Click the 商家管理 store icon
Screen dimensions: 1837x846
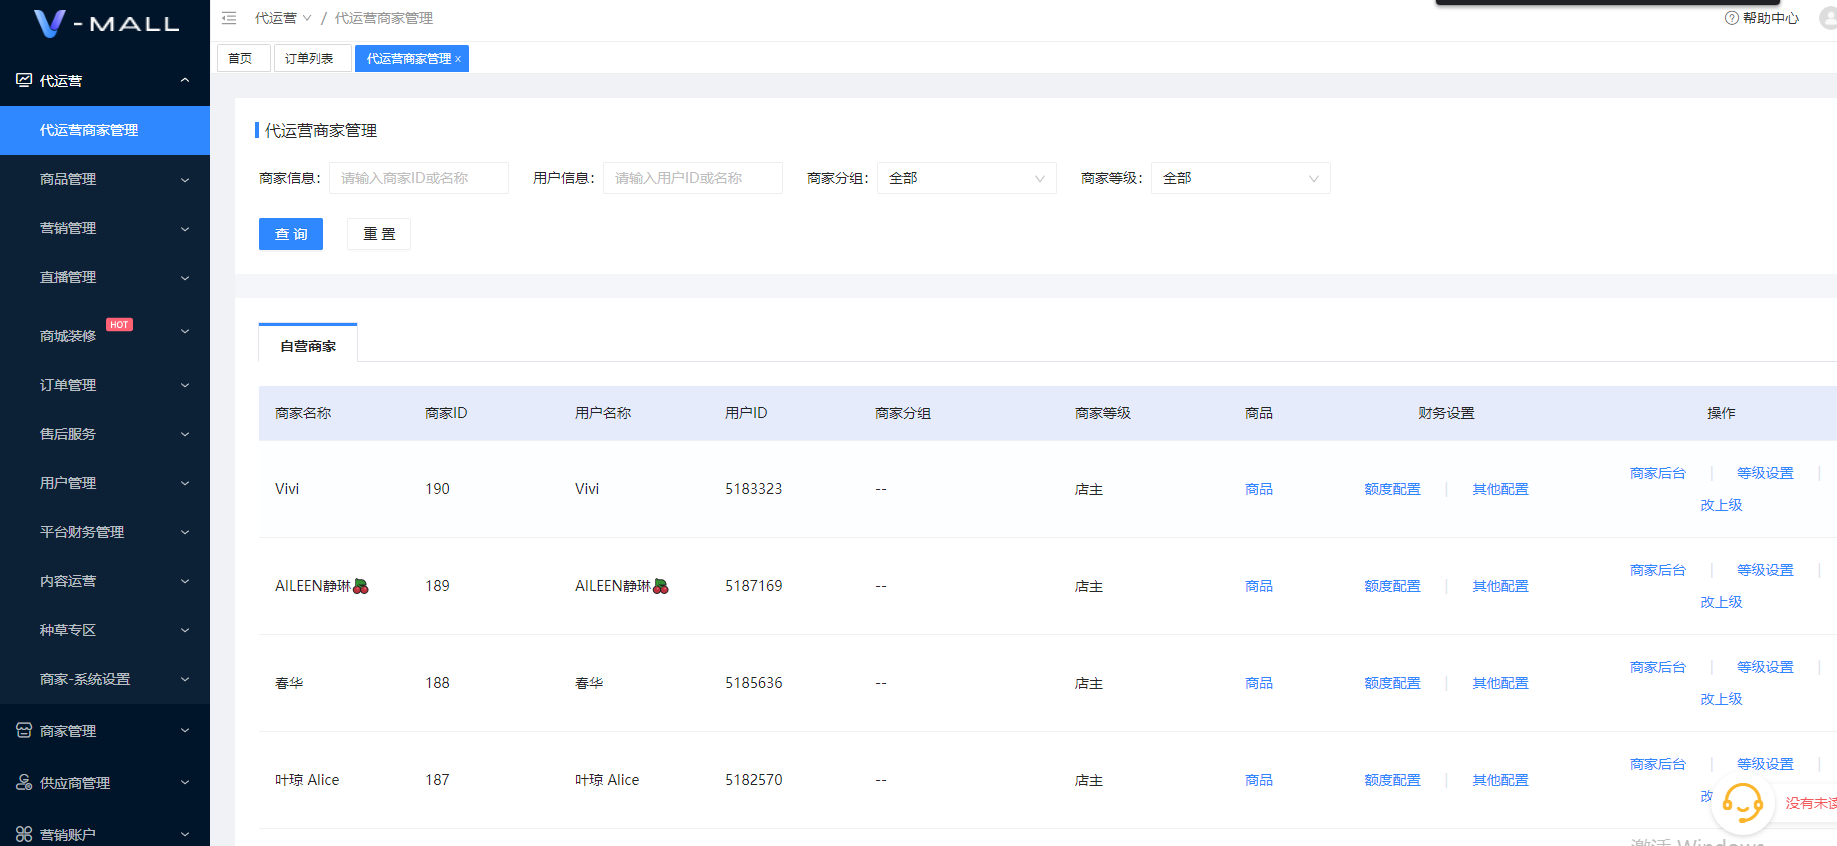click(x=24, y=731)
